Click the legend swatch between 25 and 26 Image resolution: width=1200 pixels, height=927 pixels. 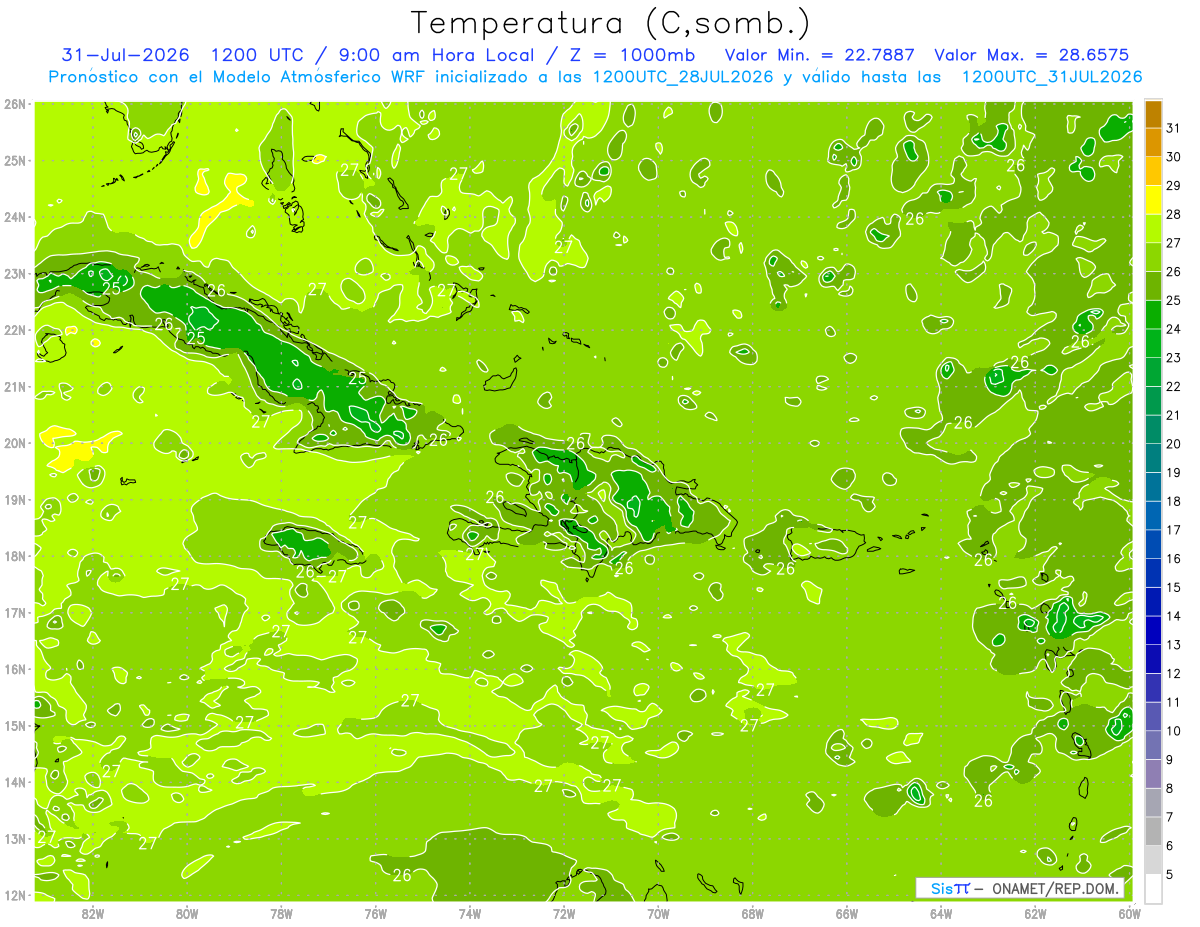[x=1153, y=286]
